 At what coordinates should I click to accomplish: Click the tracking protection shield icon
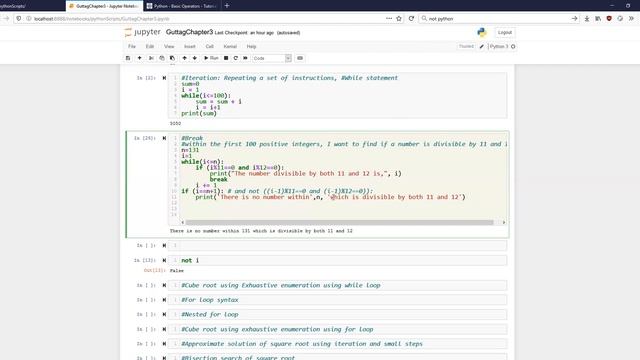(x=19, y=19)
